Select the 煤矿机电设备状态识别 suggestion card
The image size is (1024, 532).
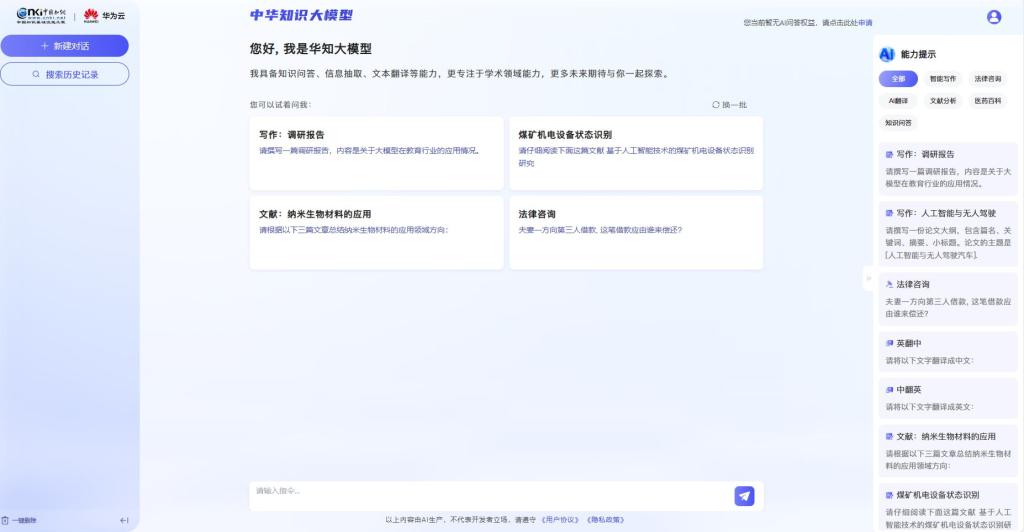635,152
